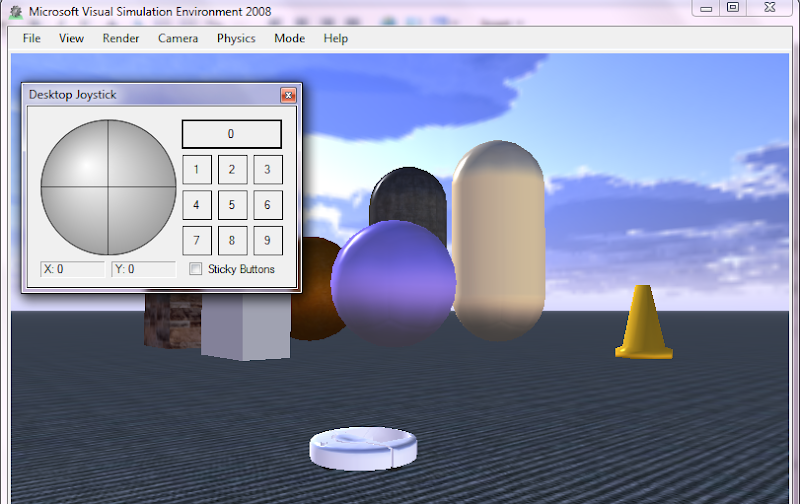Close the Desktop Joystick window
The height and width of the screenshot is (504, 800).
(288, 95)
